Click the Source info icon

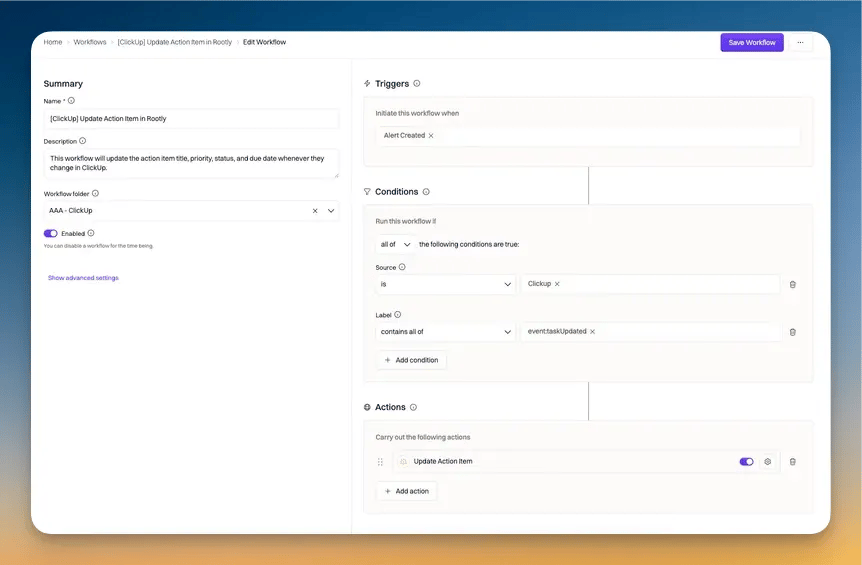click(x=402, y=267)
